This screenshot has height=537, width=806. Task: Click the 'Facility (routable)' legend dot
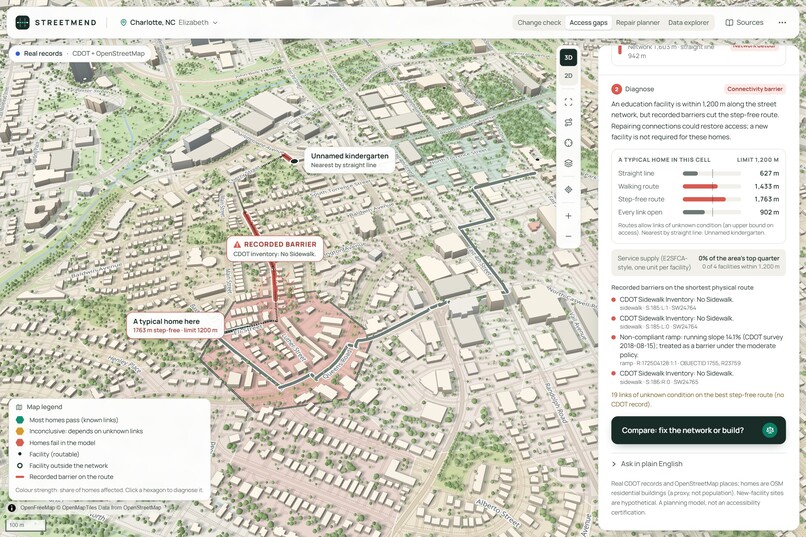[x=20, y=454]
